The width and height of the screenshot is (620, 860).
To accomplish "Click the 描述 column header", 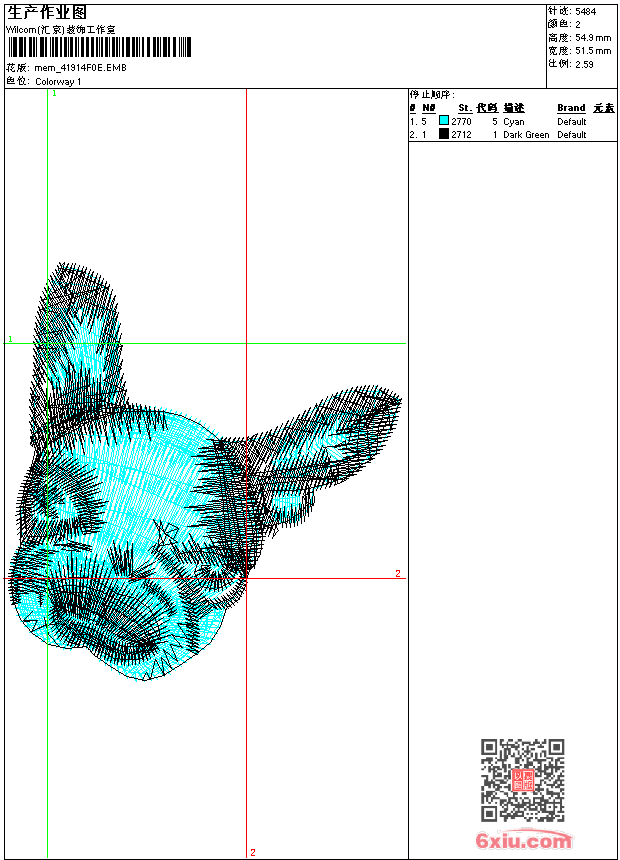I will coord(513,108).
